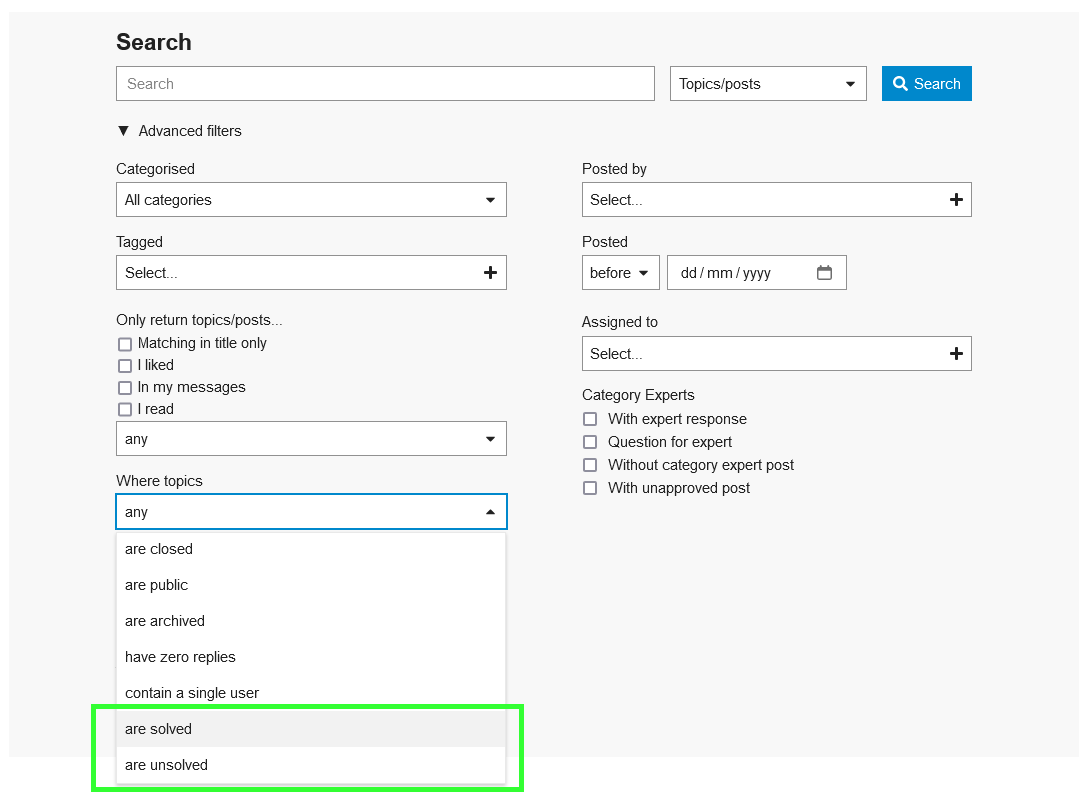Open the calendar date picker icon

(x=825, y=272)
